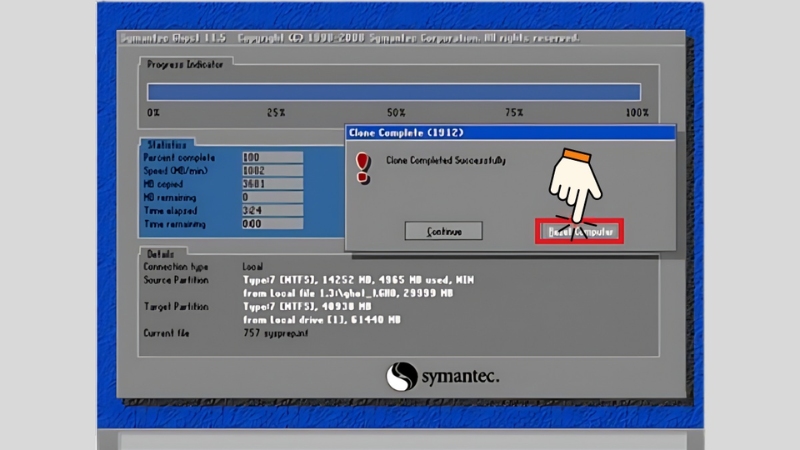This screenshot has width=800, height=450.
Task: Select the Speed (MB/min) value field
Action: 272,171
